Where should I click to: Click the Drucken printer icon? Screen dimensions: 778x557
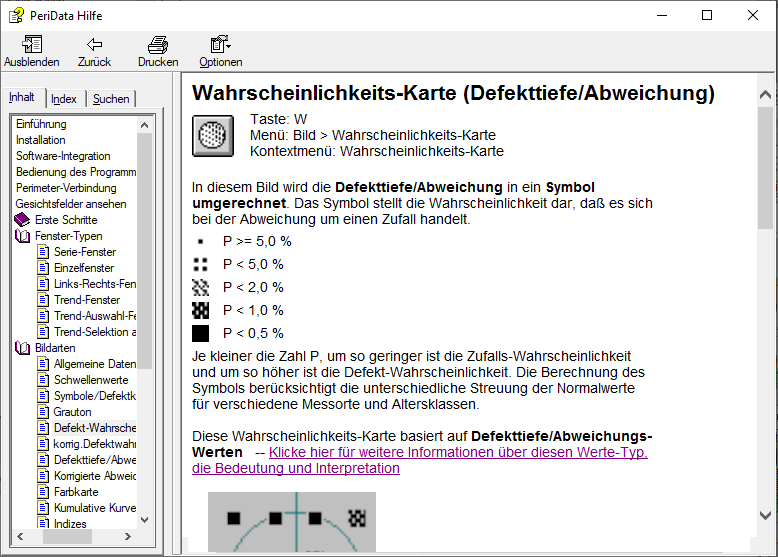158,45
